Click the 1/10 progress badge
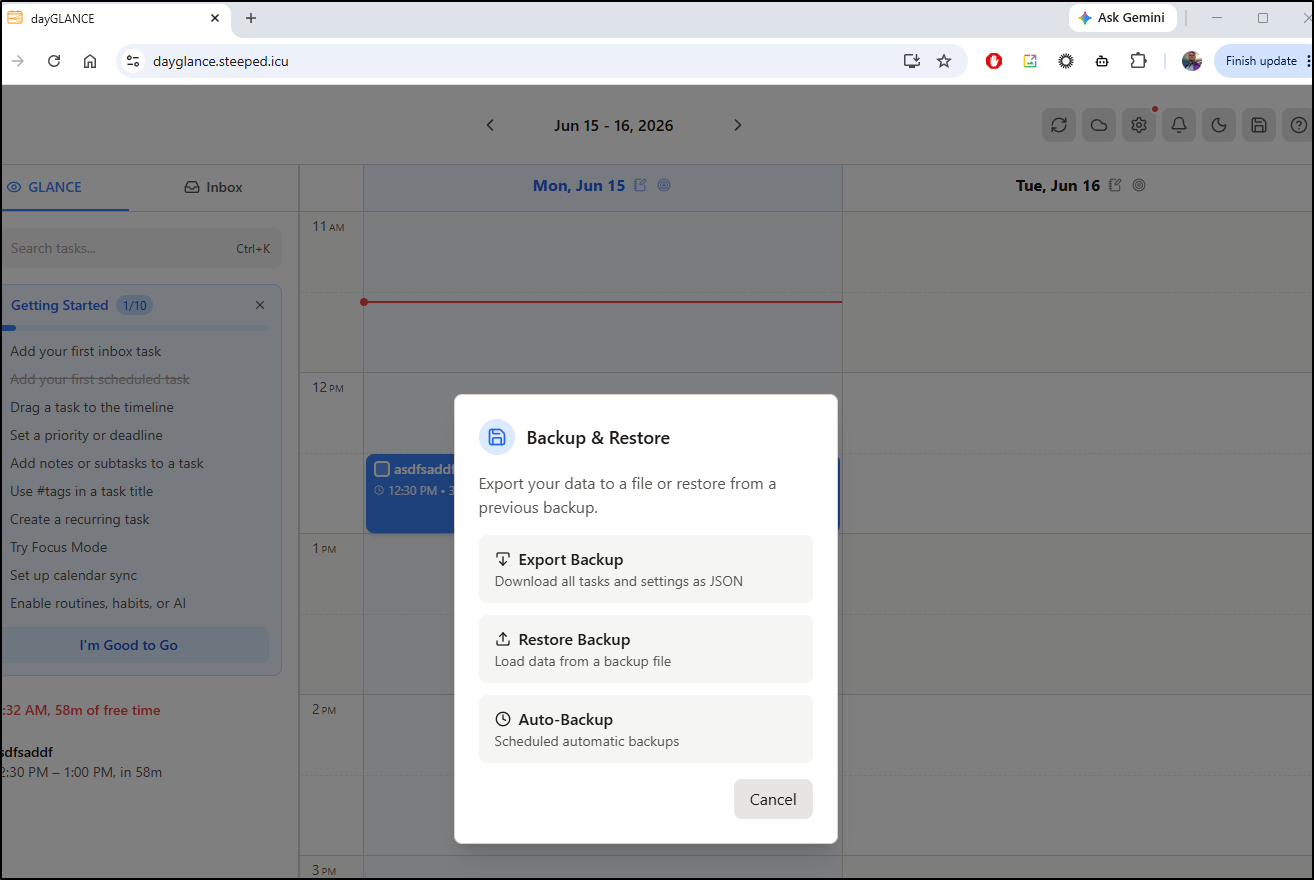The width and height of the screenshot is (1314, 880). [x=134, y=305]
